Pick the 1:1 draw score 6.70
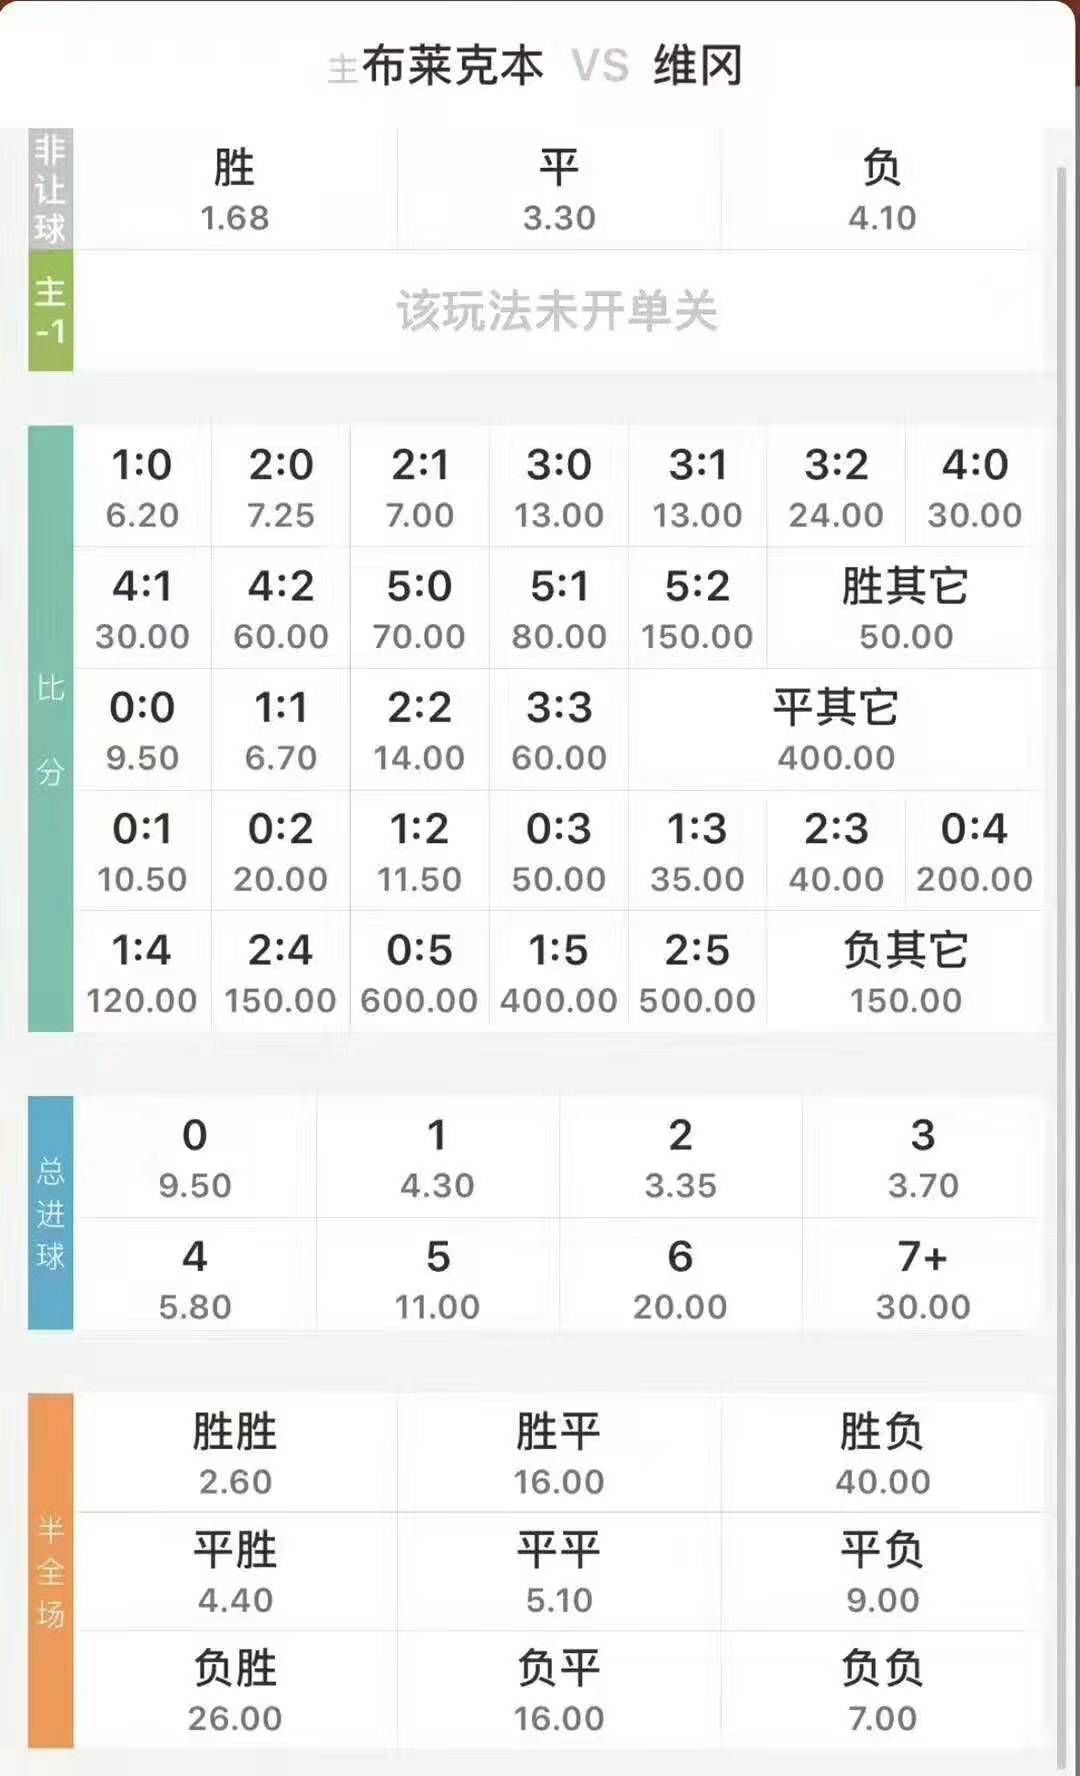The width and height of the screenshot is (1080, 1776). point(281,731)
